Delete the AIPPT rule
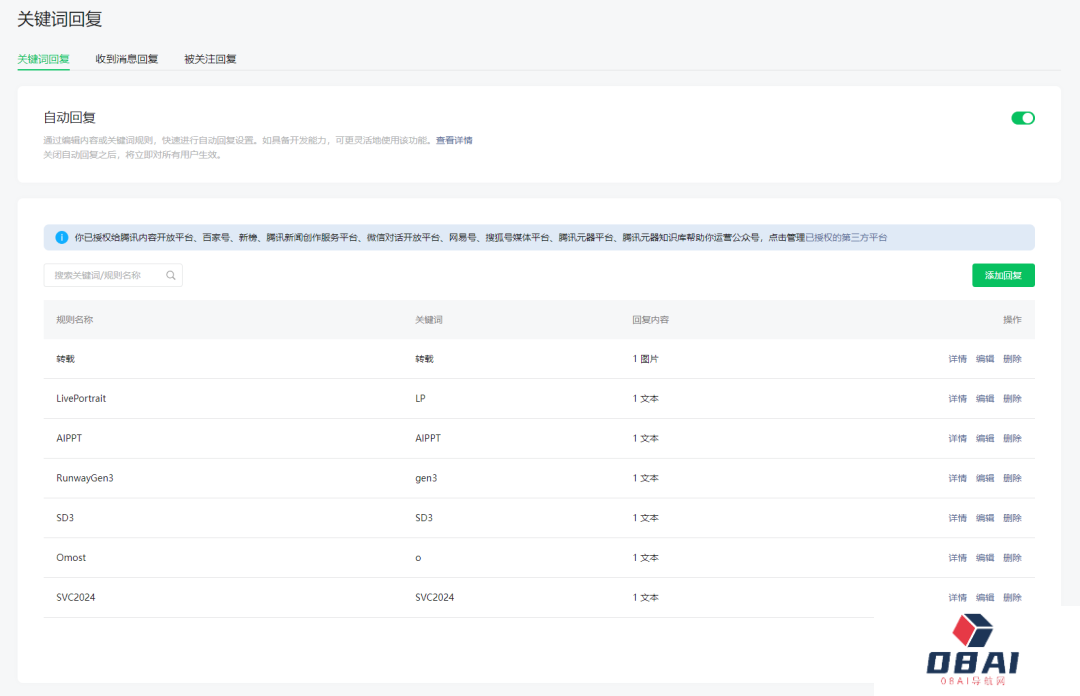 pyautogui.click(x=1012, y=439)
